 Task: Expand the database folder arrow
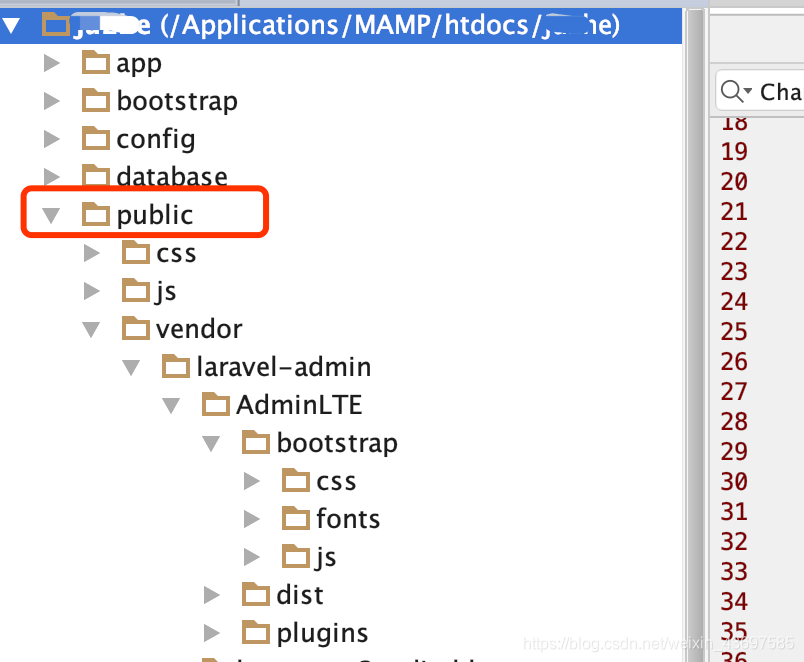(x=51, y=176)
